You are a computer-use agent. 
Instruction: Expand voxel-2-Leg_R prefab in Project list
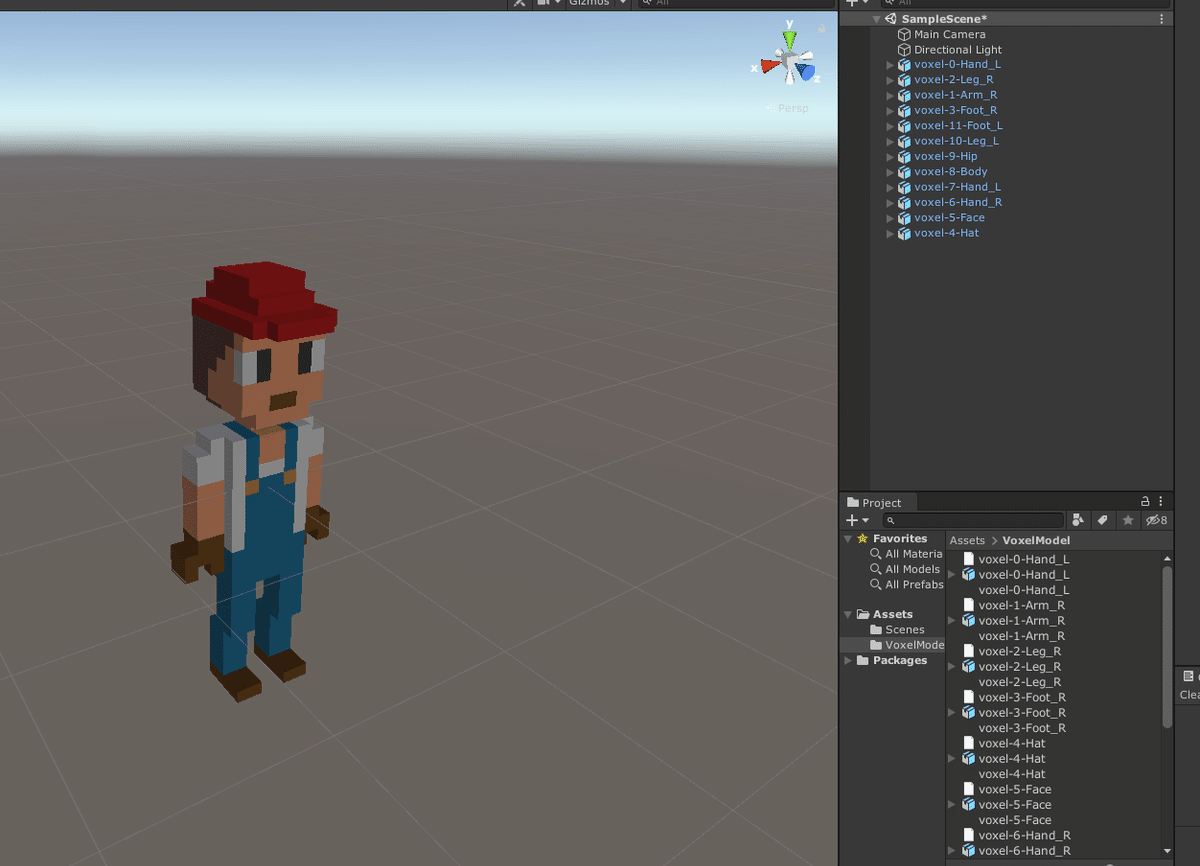(952, 667)
